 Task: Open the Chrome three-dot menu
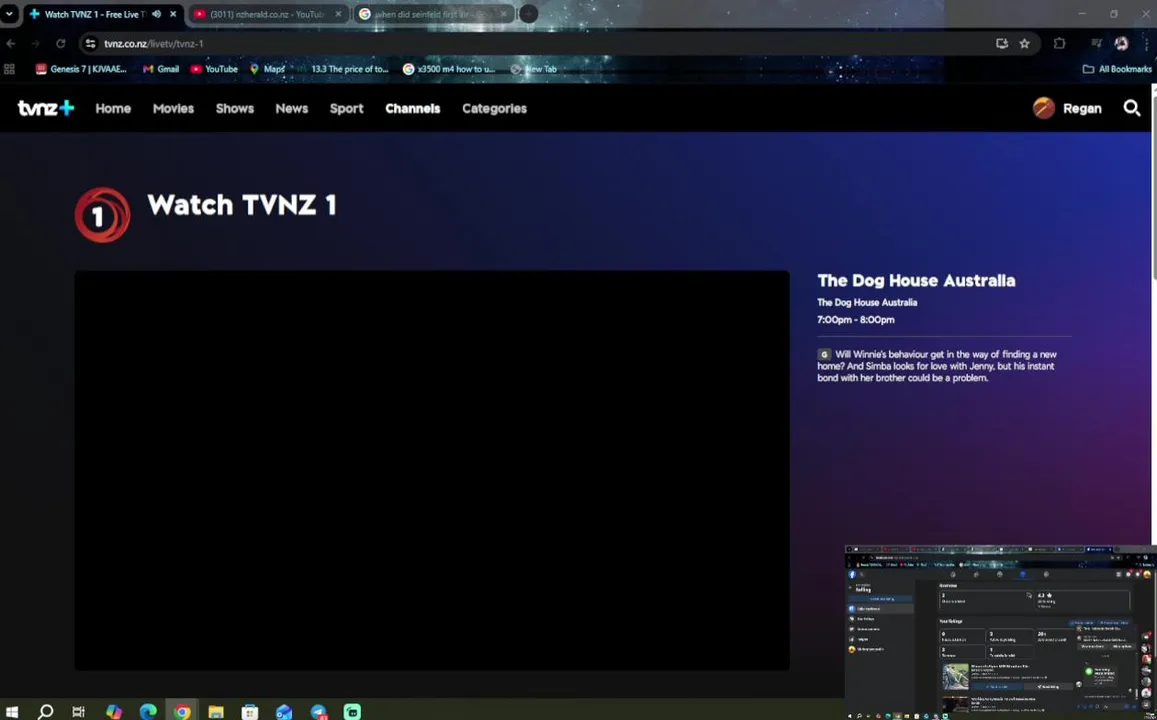point(1147,44)
